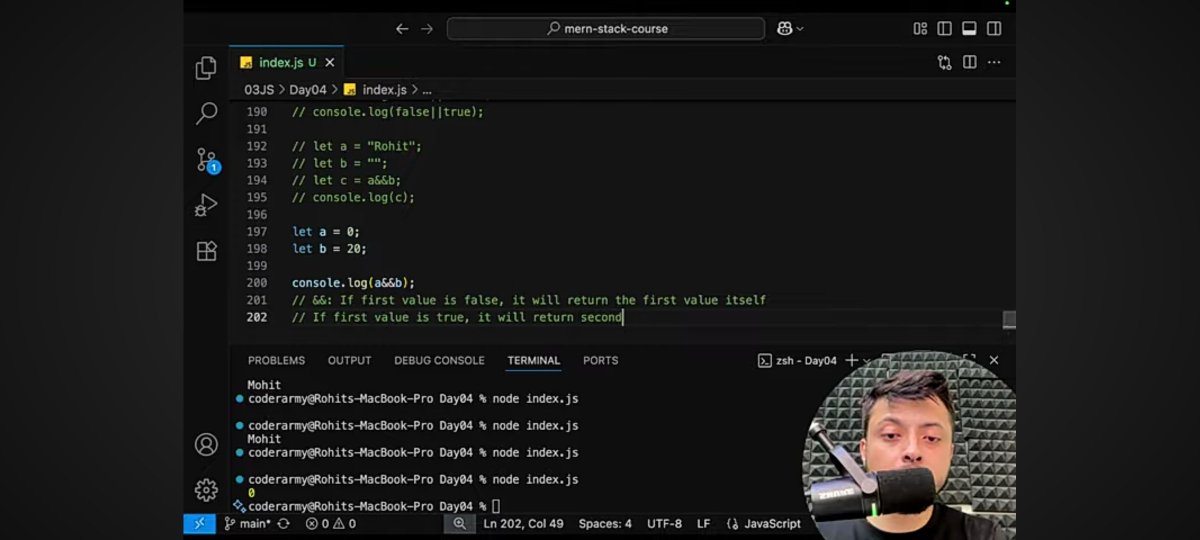Switch to the PORTS panel tab
This screenshot has width=1200, height=540.
[601, 360]
